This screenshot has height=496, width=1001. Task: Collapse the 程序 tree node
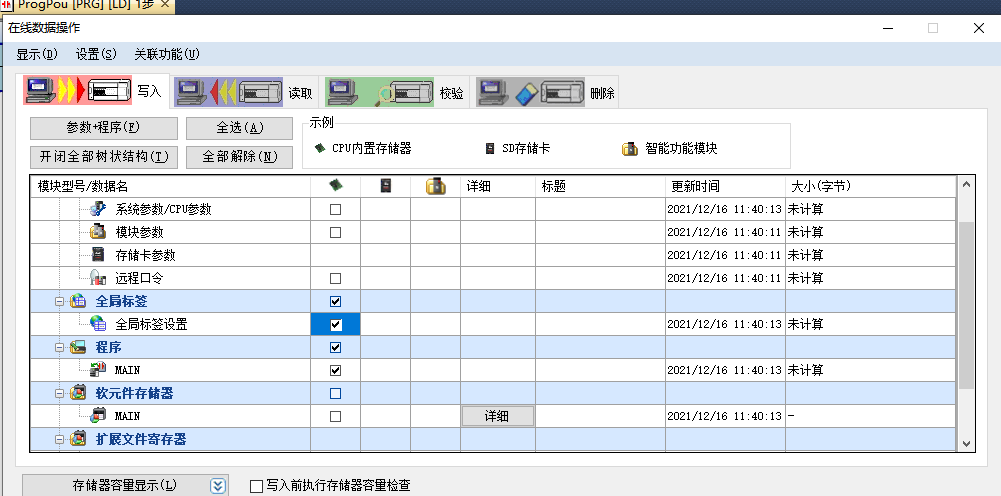point(59,347)
